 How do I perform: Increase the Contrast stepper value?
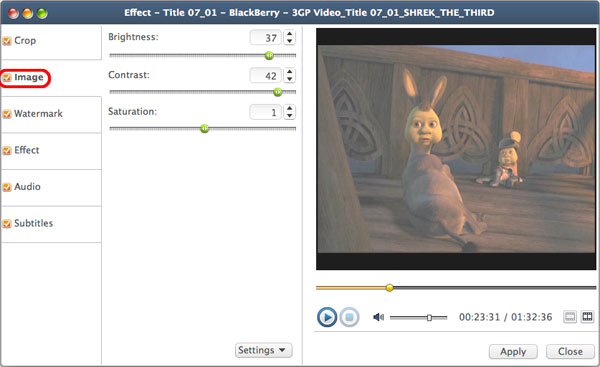[x=290, y=72]
